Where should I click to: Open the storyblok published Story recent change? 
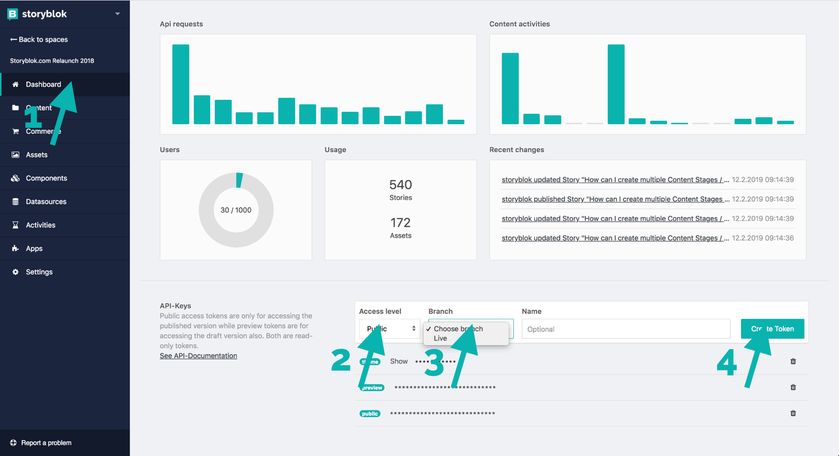616,199
